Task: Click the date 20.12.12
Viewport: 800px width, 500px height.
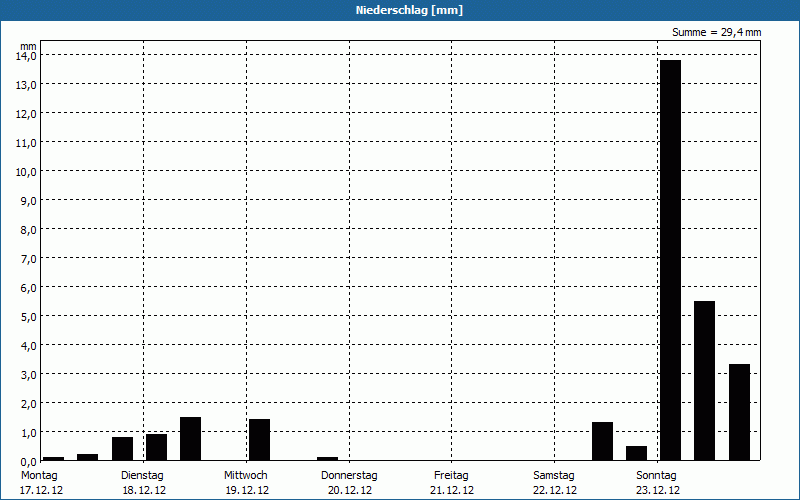Action: (x=349, y=490)
